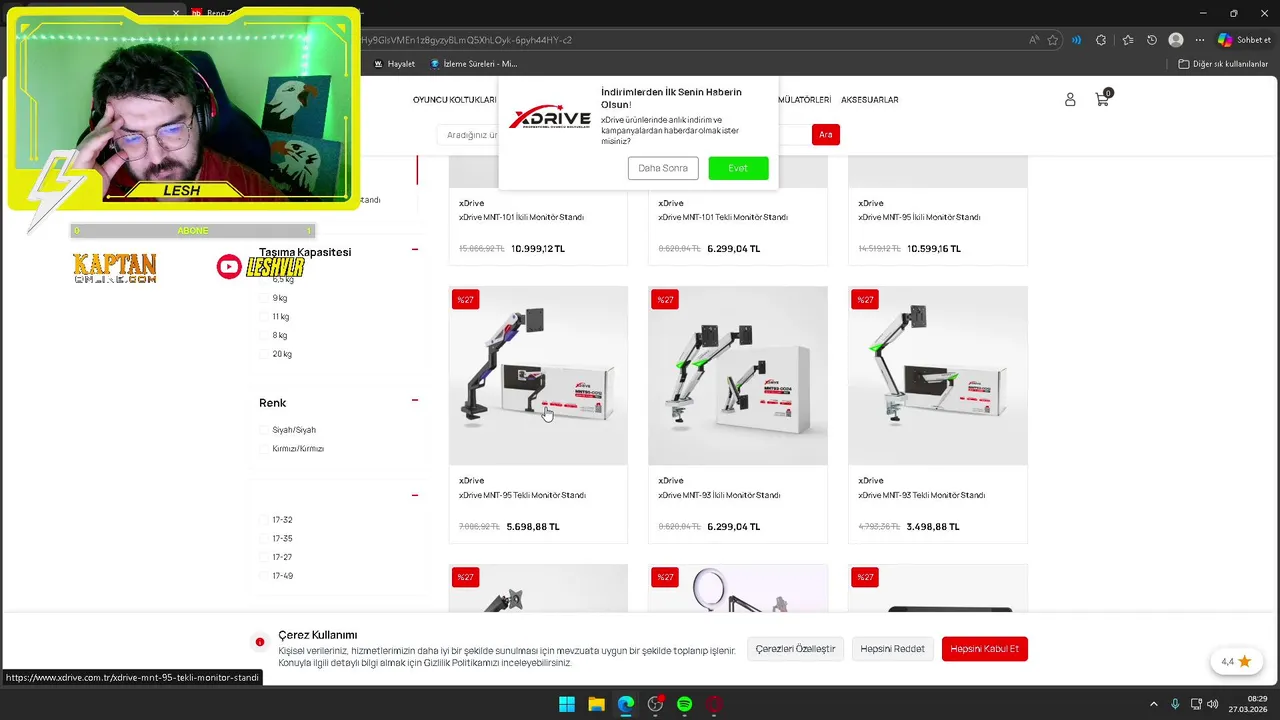The height and width of the screenshot is (720, 1280).
Task: Check the Kırmızı/Kırmızı color filter
Action: [x=265, y=449]
